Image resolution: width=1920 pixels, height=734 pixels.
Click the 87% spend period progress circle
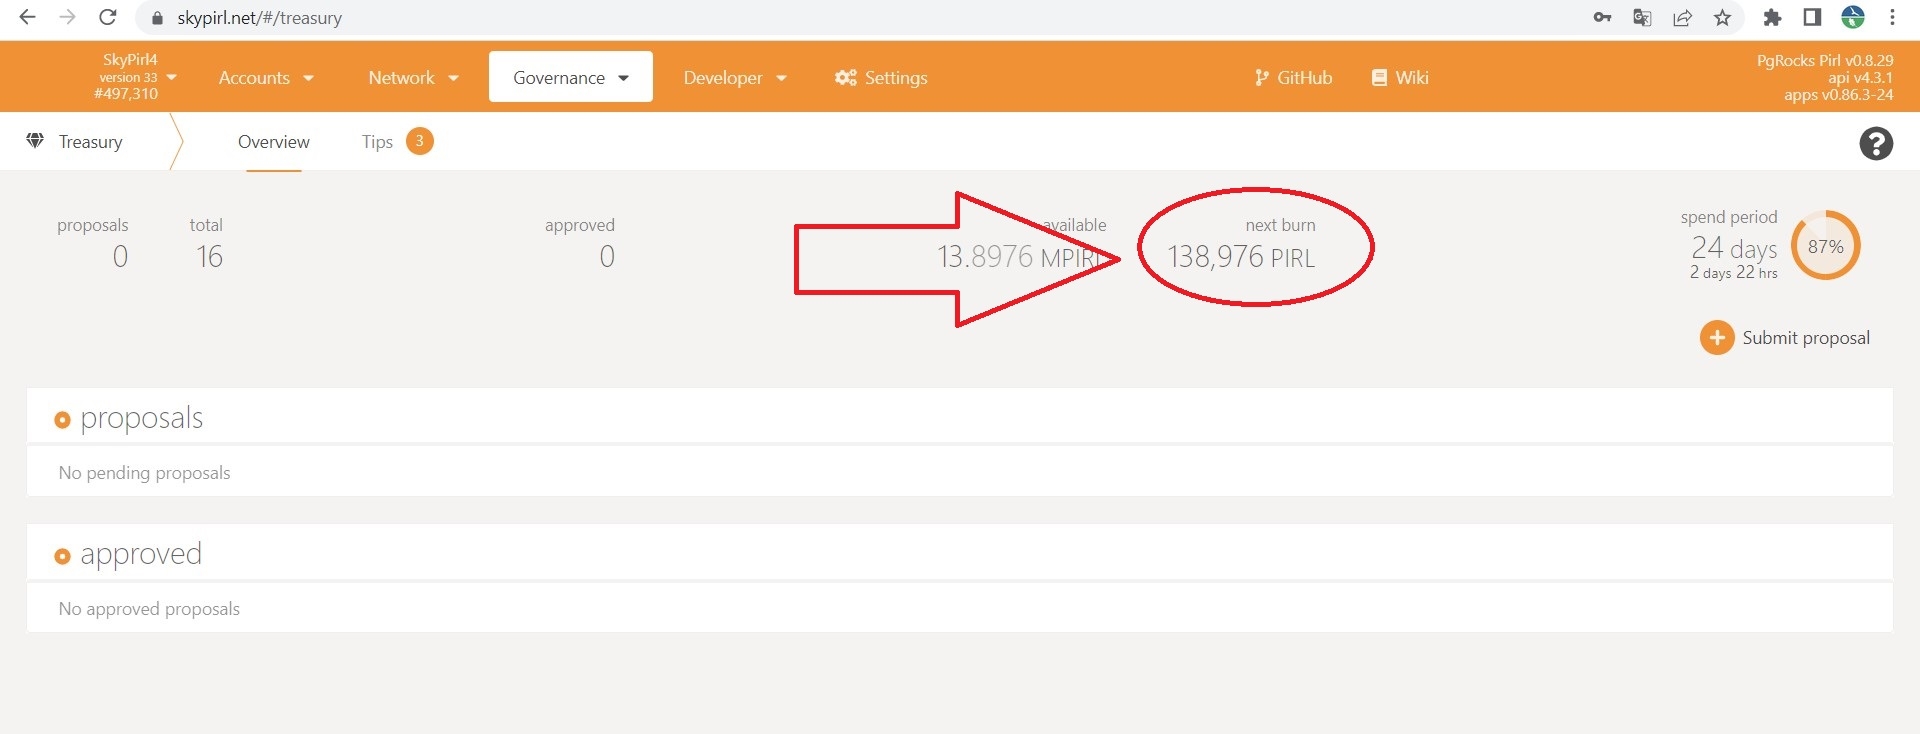pos(1825,246)
